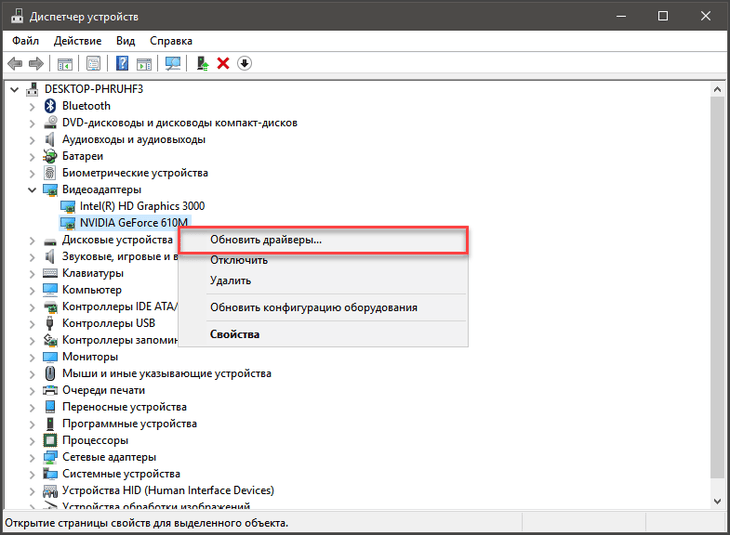730x535 pixels.
Task: Click the printer icon beside Очереди печати
Action: [50, 390]
